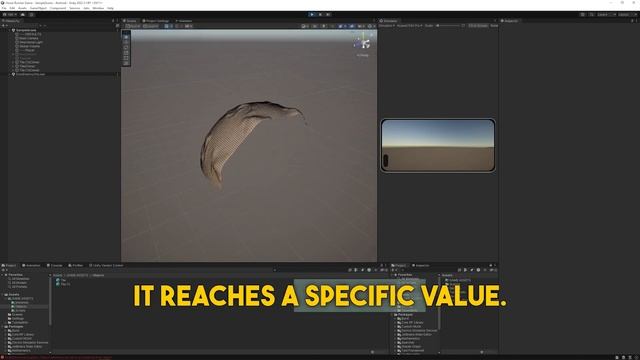This screenshot has height=360, width=640.
Task: Select the Burst package folder
Action: click(14, 331)
